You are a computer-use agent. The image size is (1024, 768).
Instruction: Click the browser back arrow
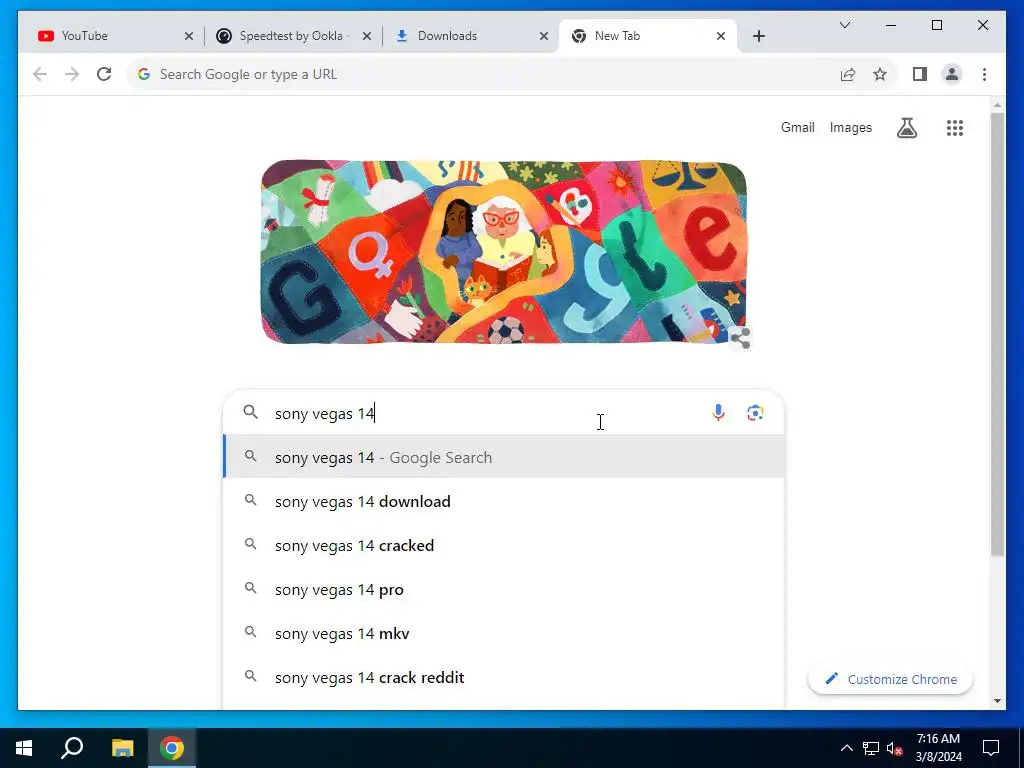pos(40,74)
